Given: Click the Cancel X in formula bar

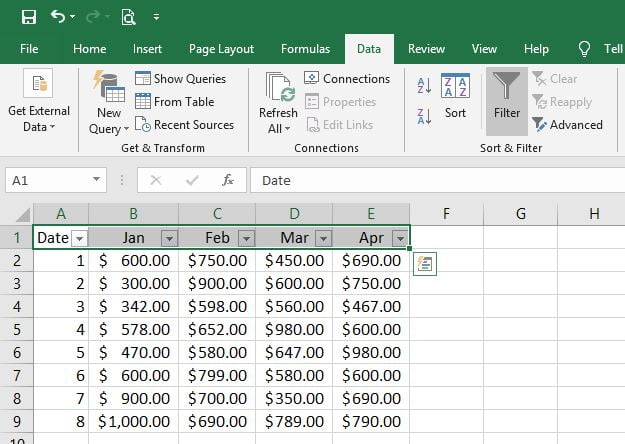Looking at the screenshot, I should click(x=155, y=180).
